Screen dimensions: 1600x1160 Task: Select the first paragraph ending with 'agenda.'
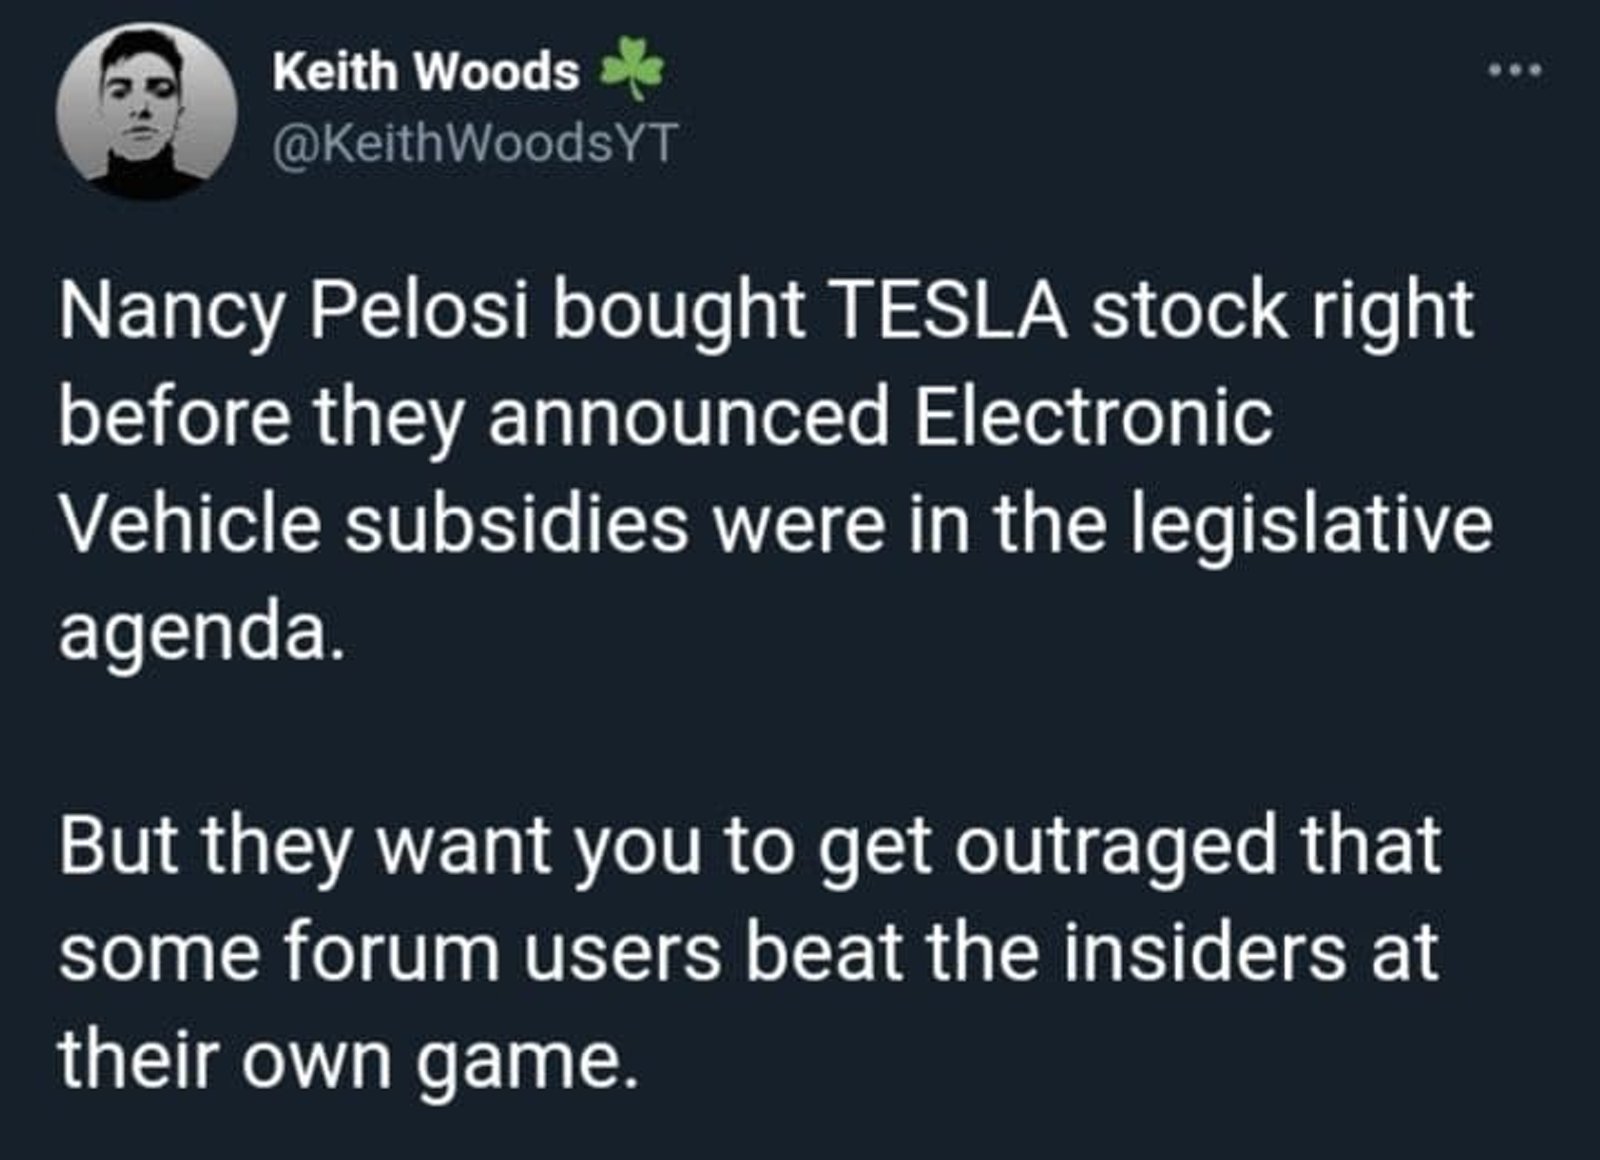[x=775, y=470]
